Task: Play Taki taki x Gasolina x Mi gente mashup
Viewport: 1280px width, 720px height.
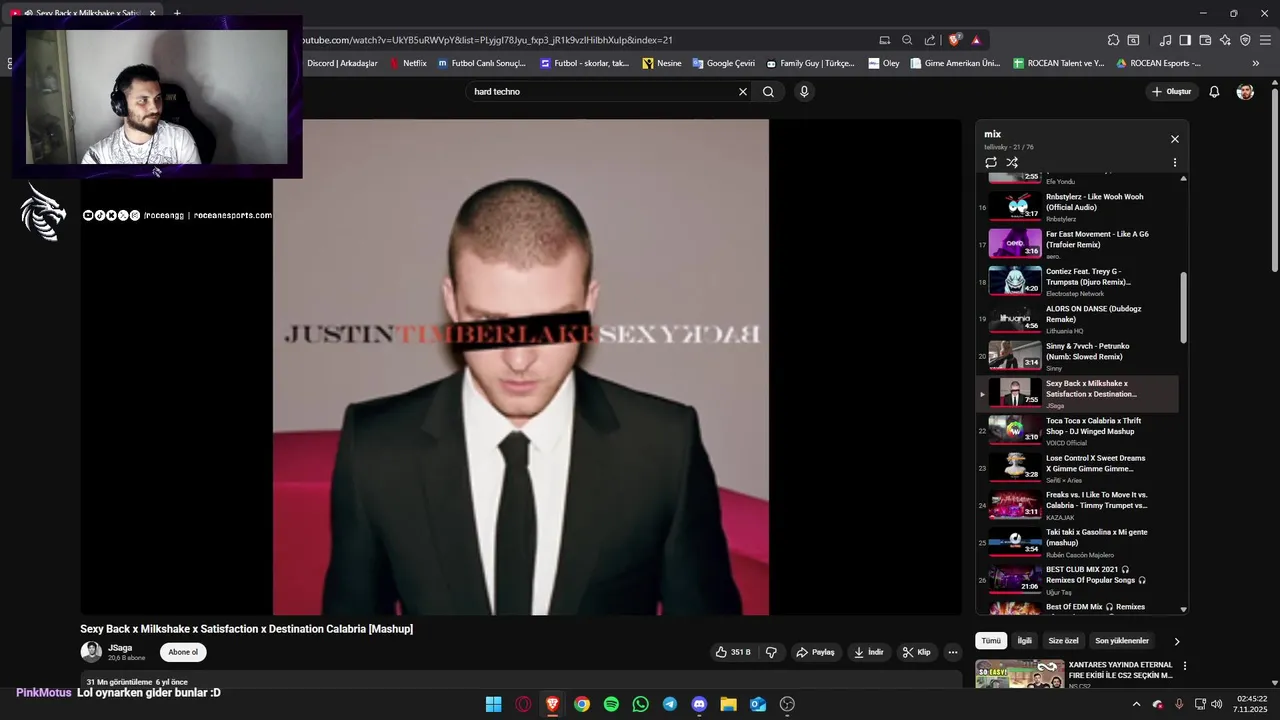Action: (x=1078, y=543)
